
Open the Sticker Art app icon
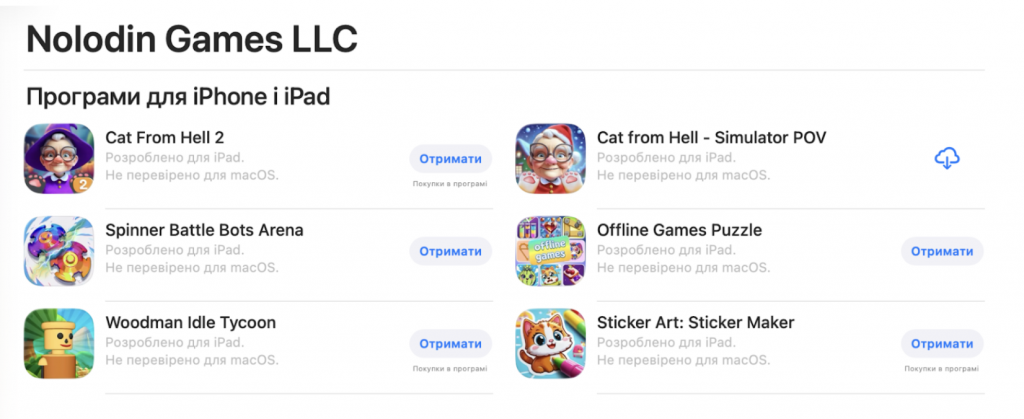tap(551, 343)
